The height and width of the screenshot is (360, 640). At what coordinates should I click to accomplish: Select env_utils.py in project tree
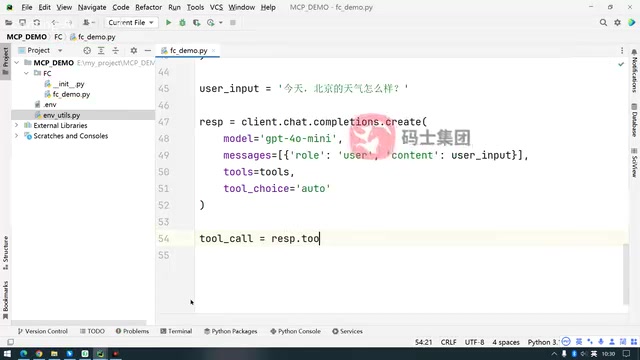coord(61,115)
